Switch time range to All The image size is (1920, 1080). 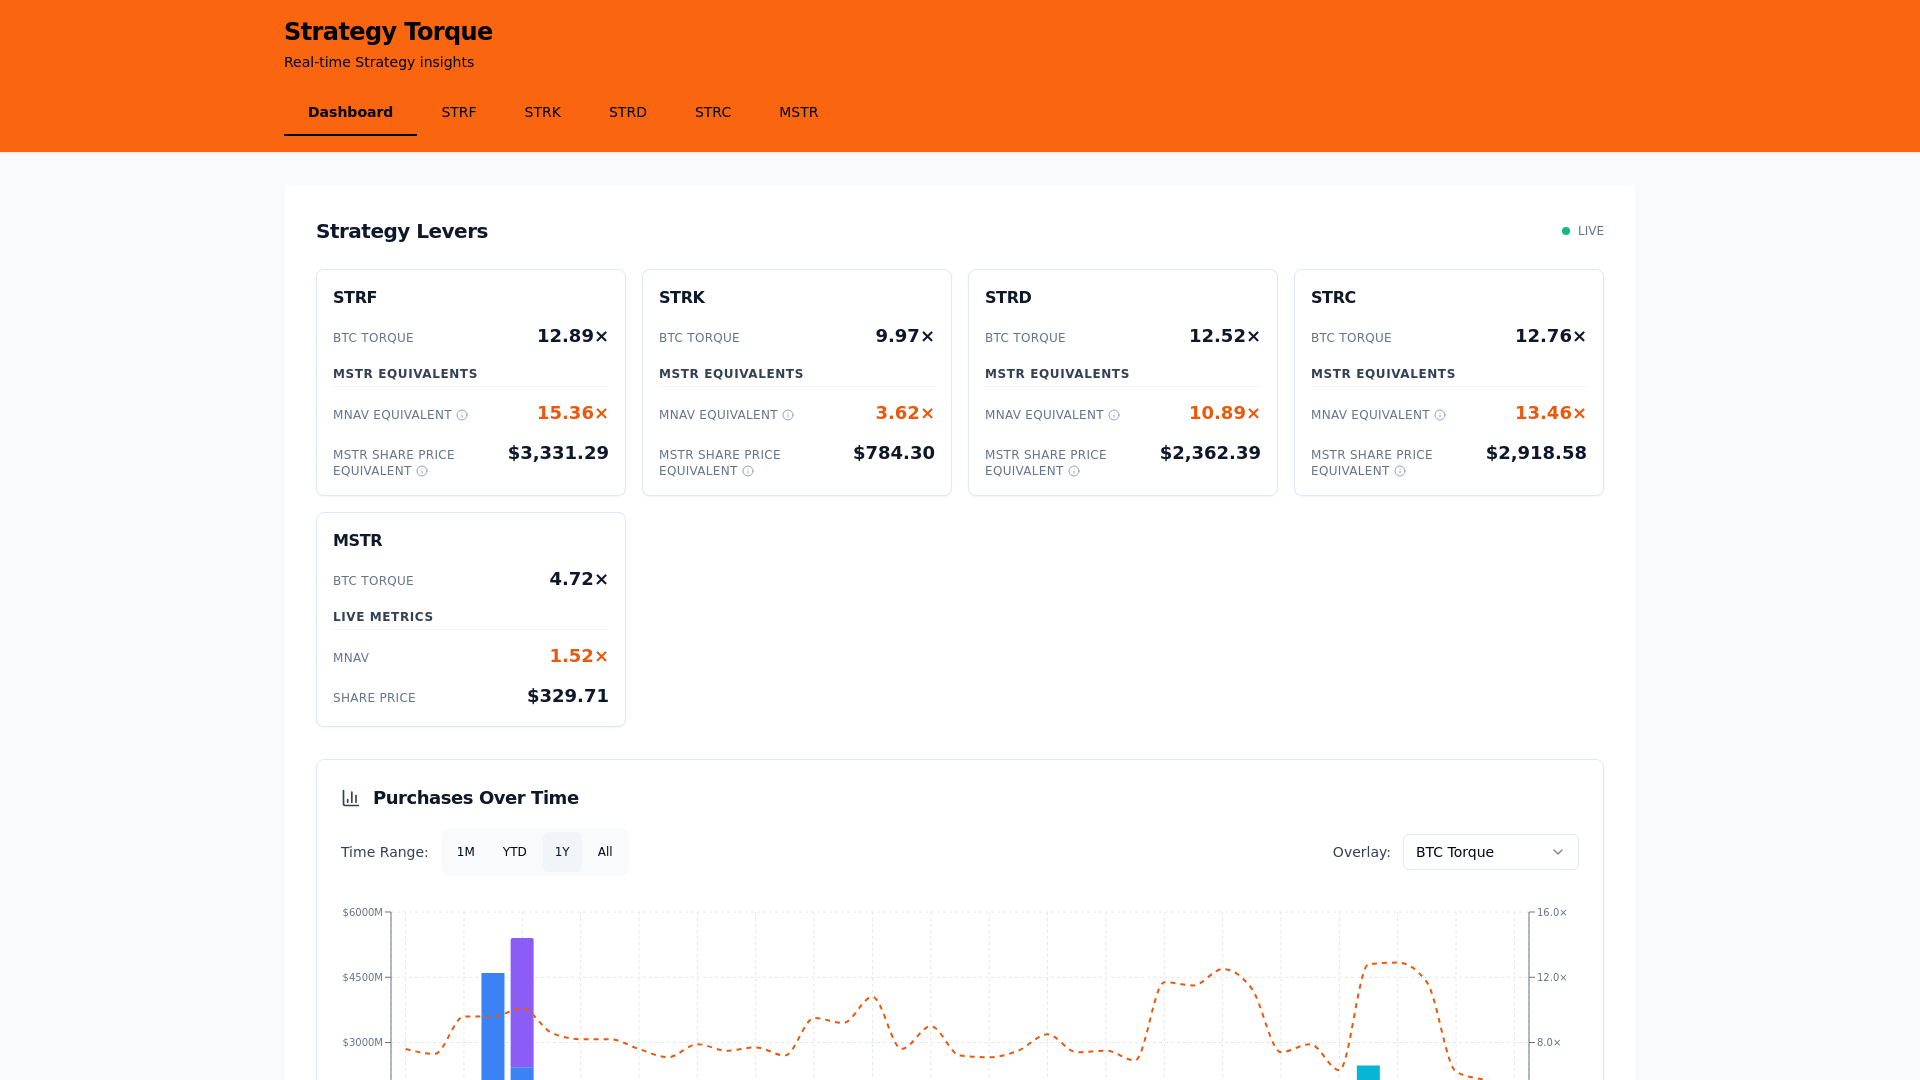click(605, 852)
